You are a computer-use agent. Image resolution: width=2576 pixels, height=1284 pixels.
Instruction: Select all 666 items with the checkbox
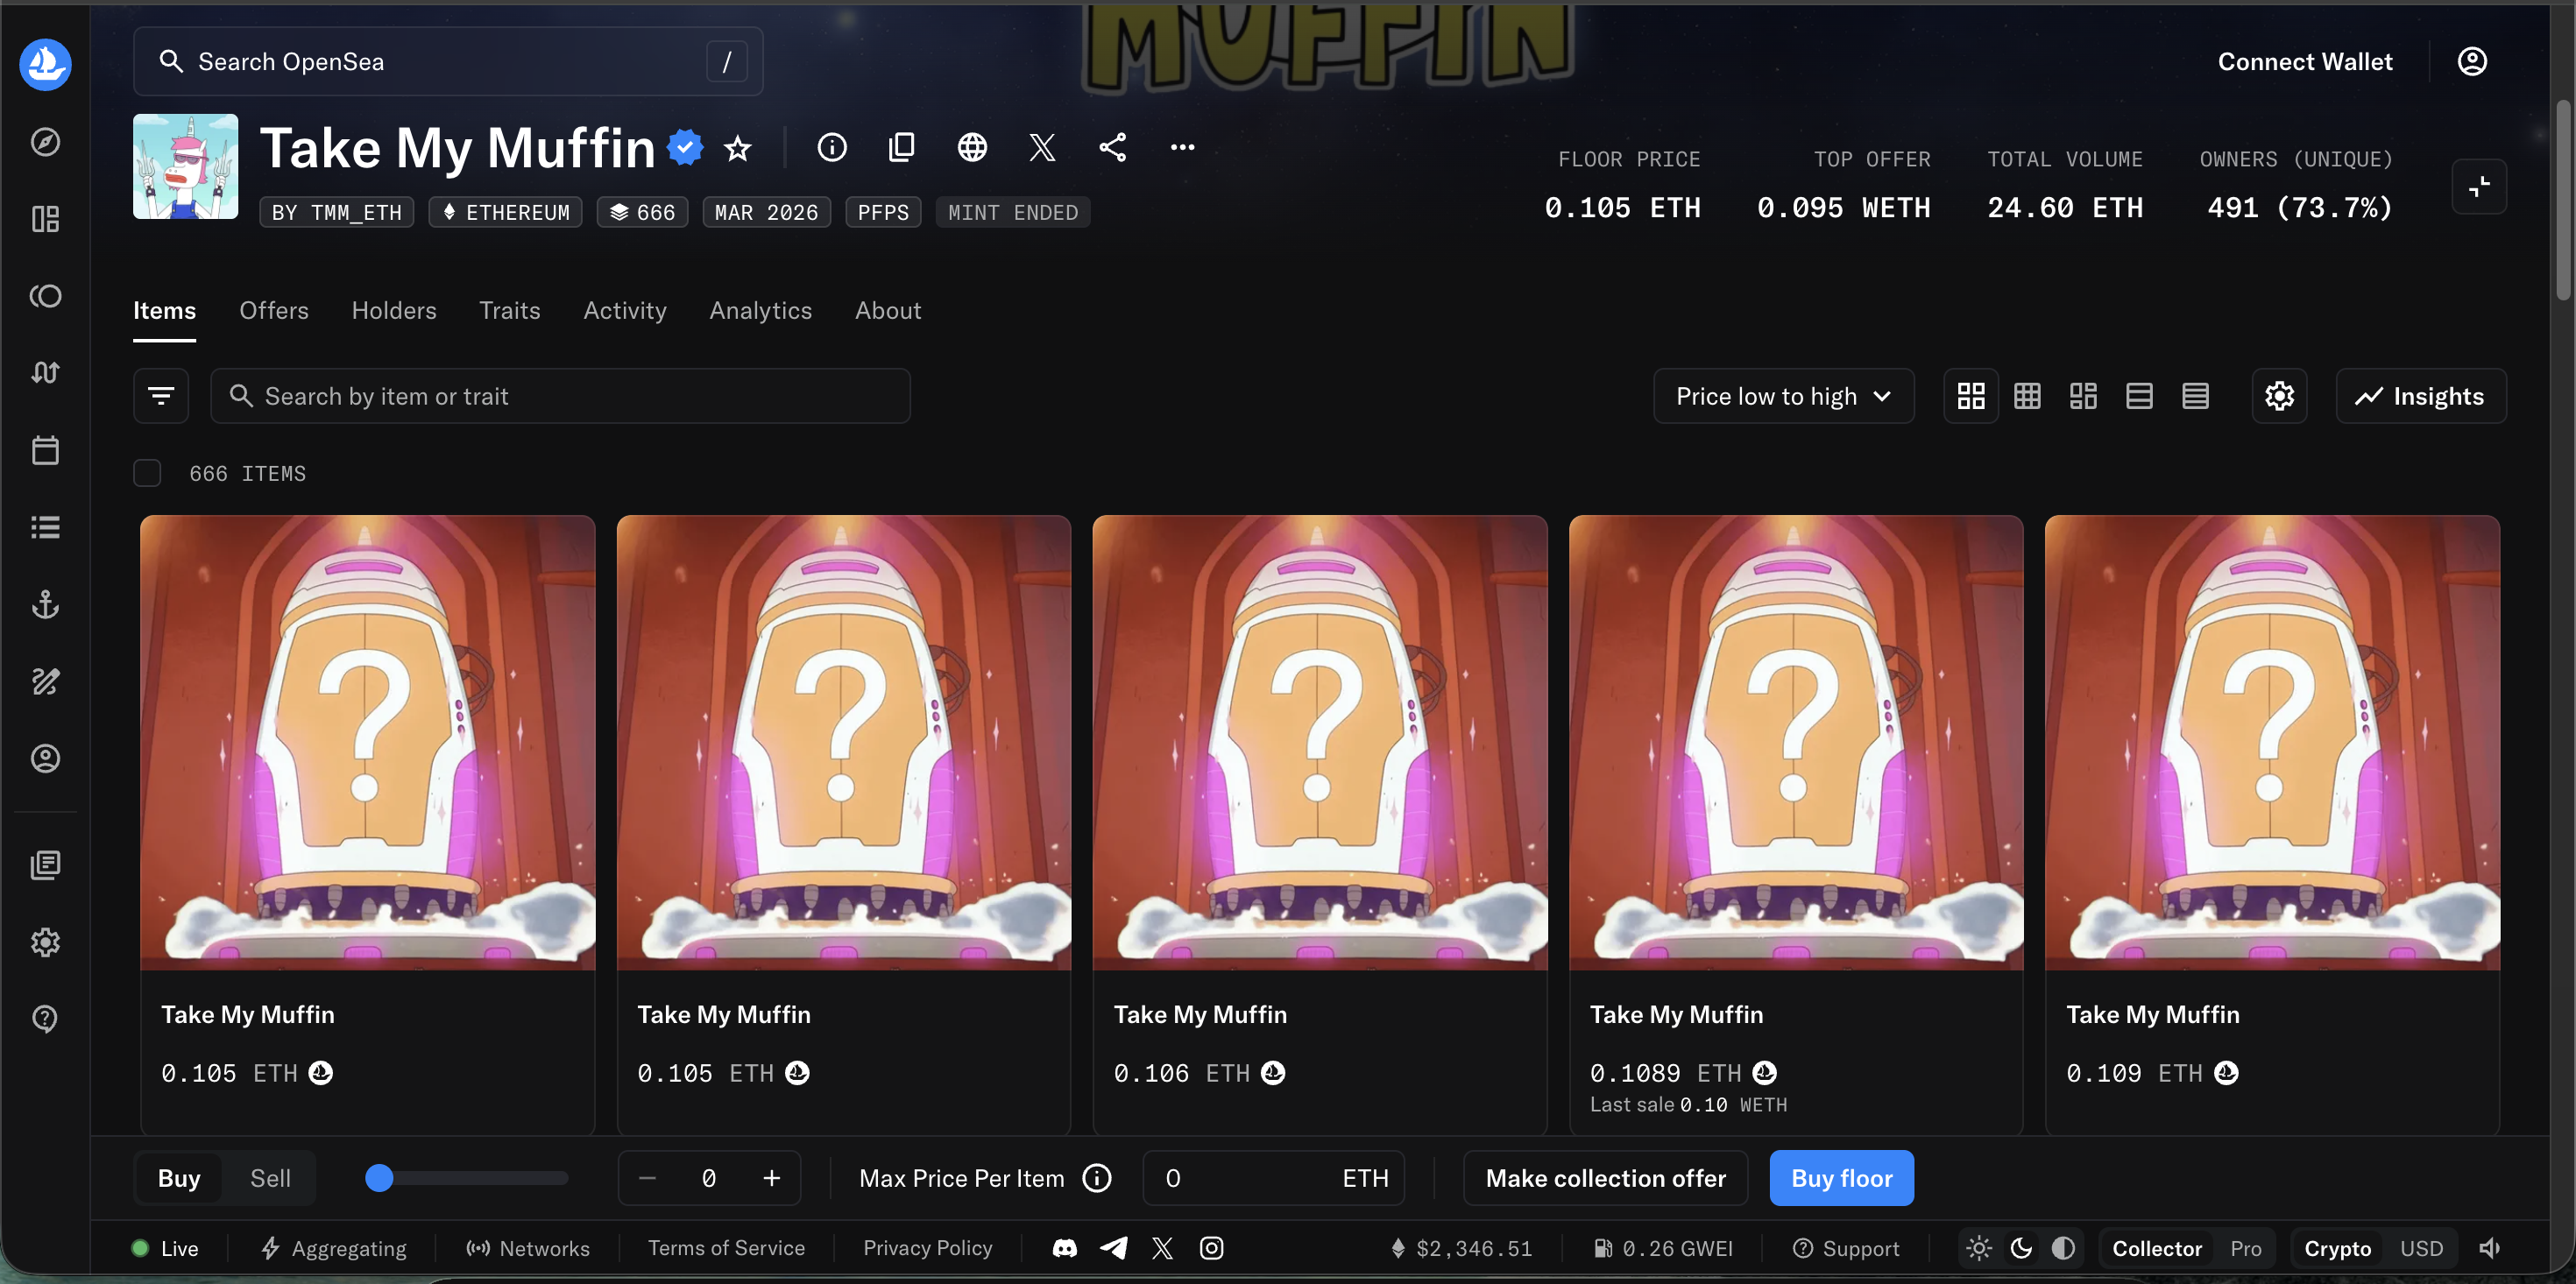[x=147, y=472]
